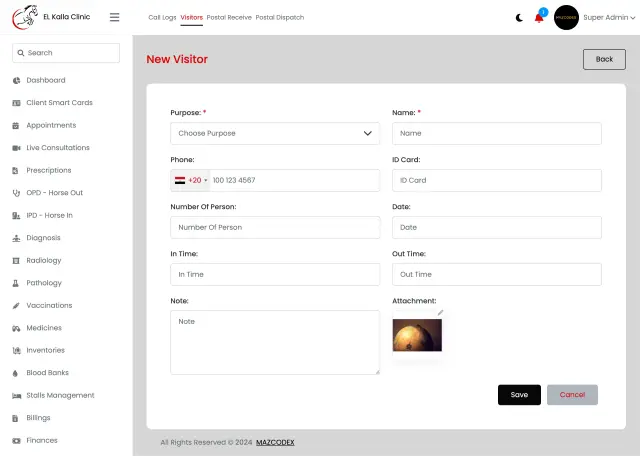This screenshot has height=456, width=640.
Task: Select the Visitors tab
Action: coord(191,18)
